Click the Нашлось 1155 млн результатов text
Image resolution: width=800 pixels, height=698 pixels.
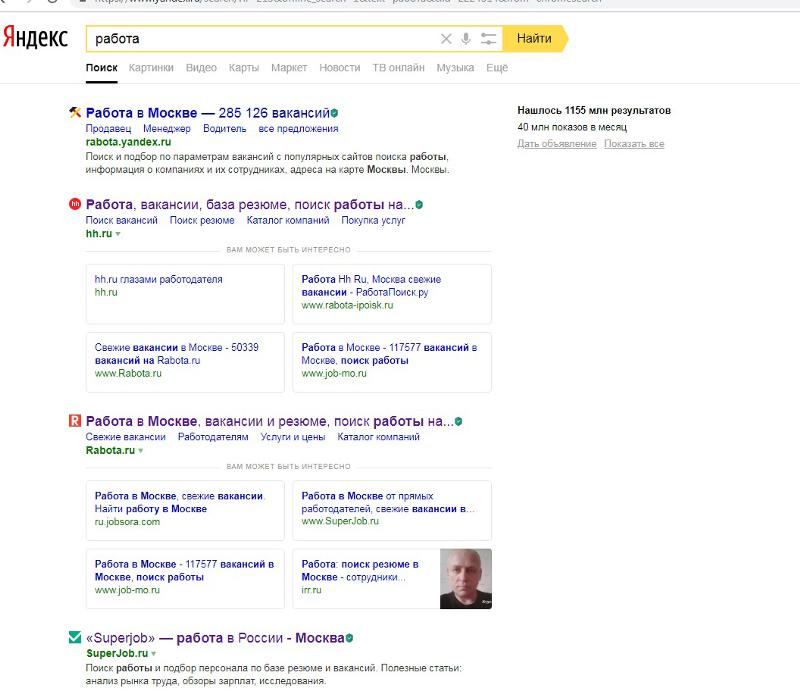594,110
